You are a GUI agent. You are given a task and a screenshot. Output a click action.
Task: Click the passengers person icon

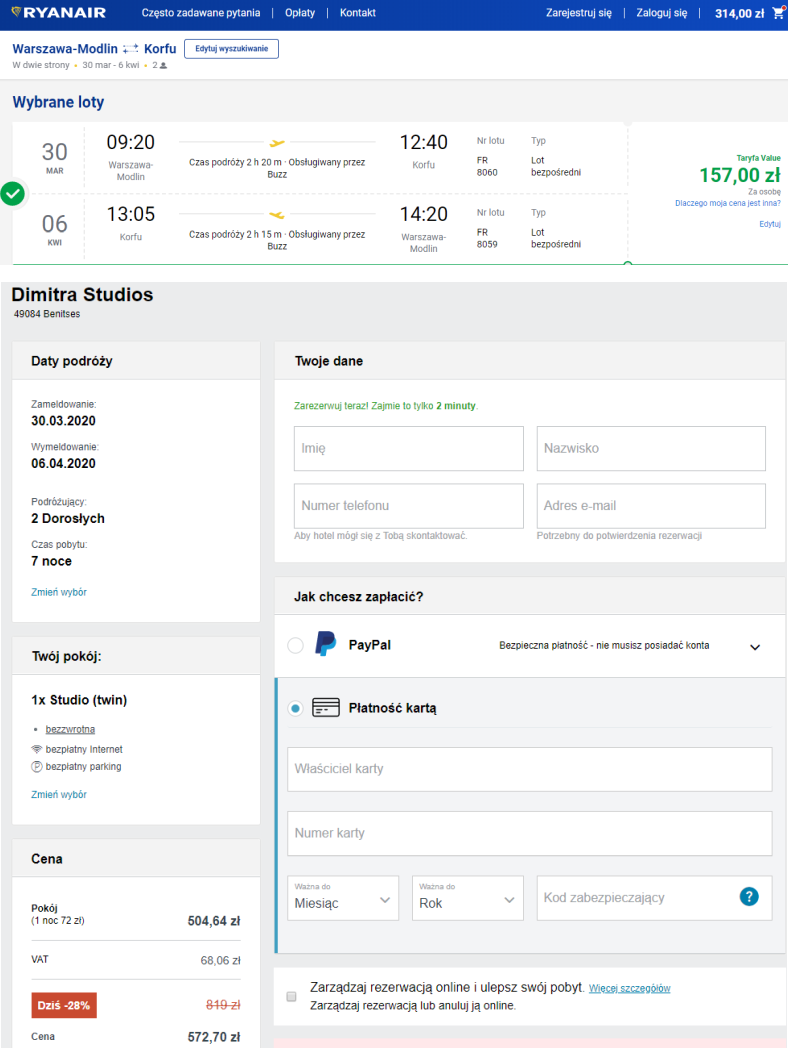point(163,66)
